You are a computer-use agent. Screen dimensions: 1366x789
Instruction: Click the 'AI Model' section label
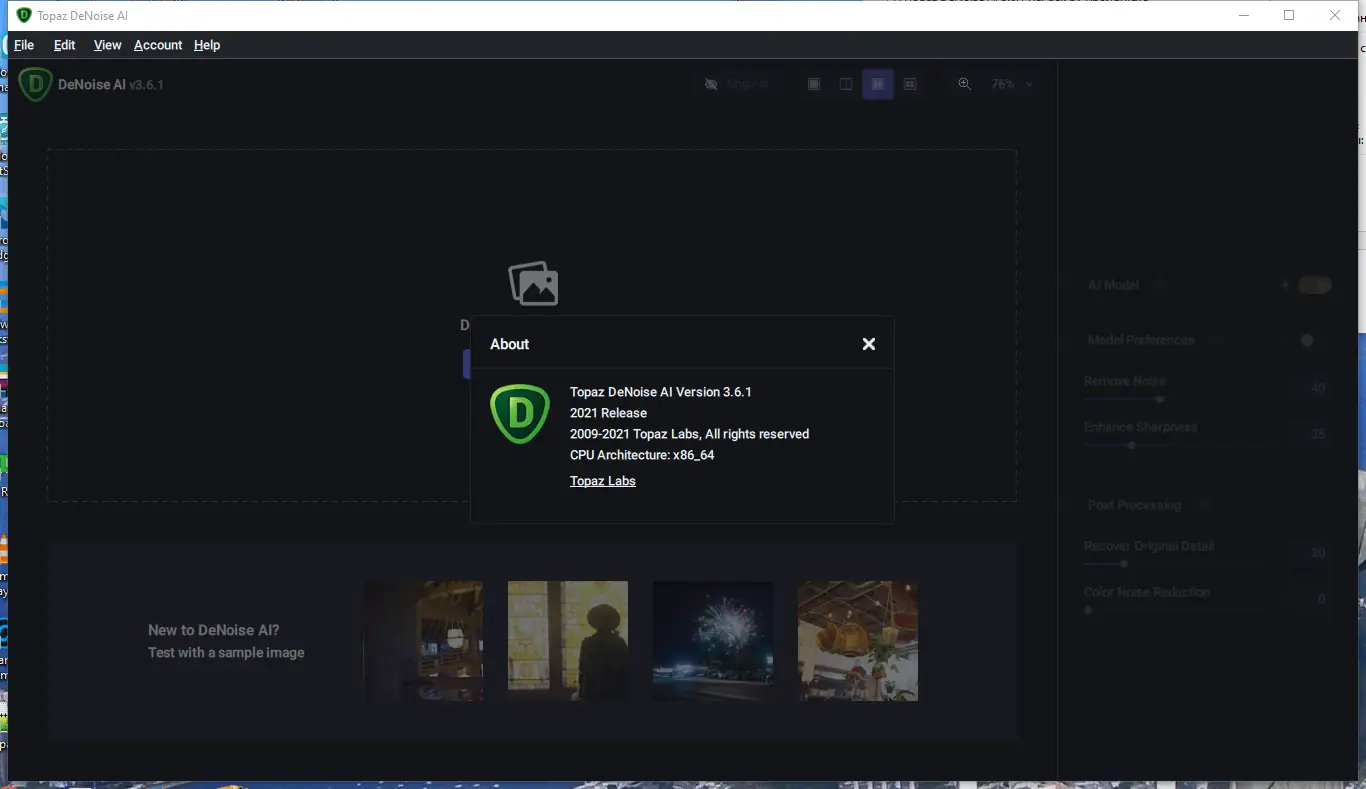point(1113,285)
